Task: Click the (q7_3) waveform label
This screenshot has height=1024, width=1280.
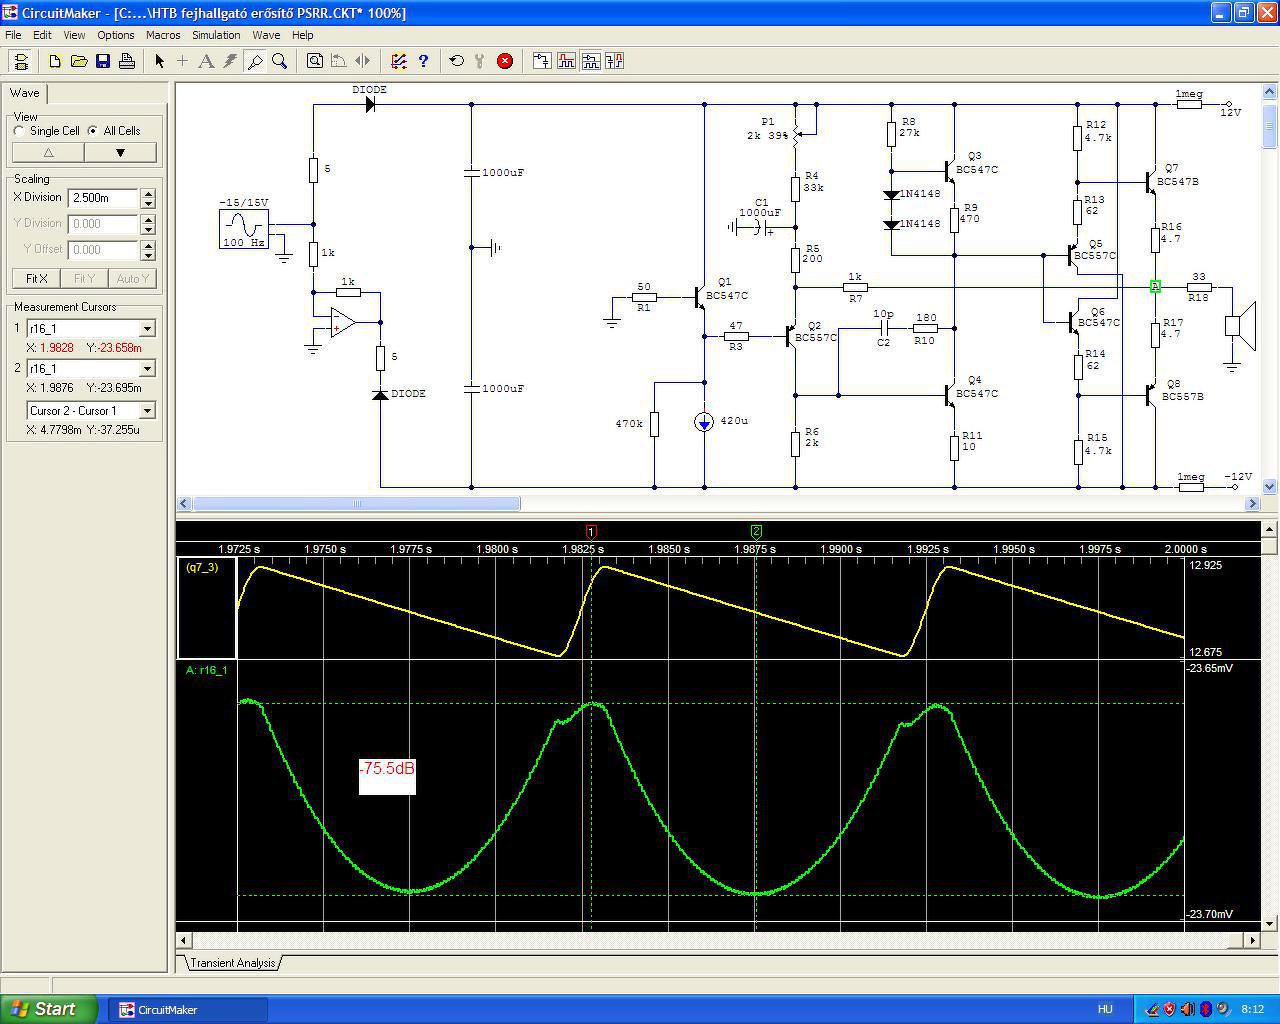Action: point(202,567)
